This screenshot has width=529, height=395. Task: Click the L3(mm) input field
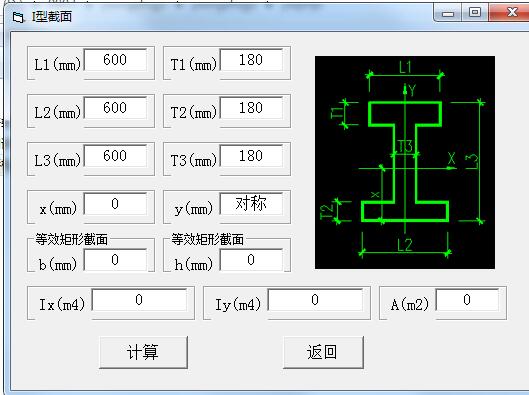click(x=115, y=156)
